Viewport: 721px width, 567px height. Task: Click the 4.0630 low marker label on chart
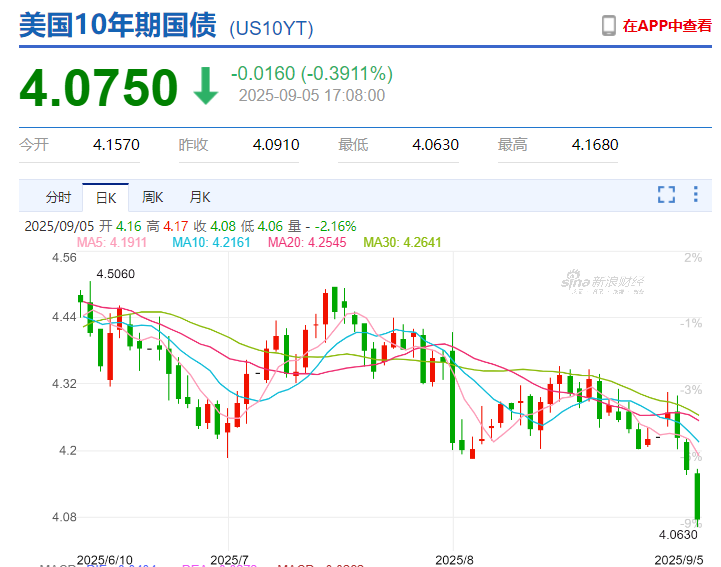(678, 535)
